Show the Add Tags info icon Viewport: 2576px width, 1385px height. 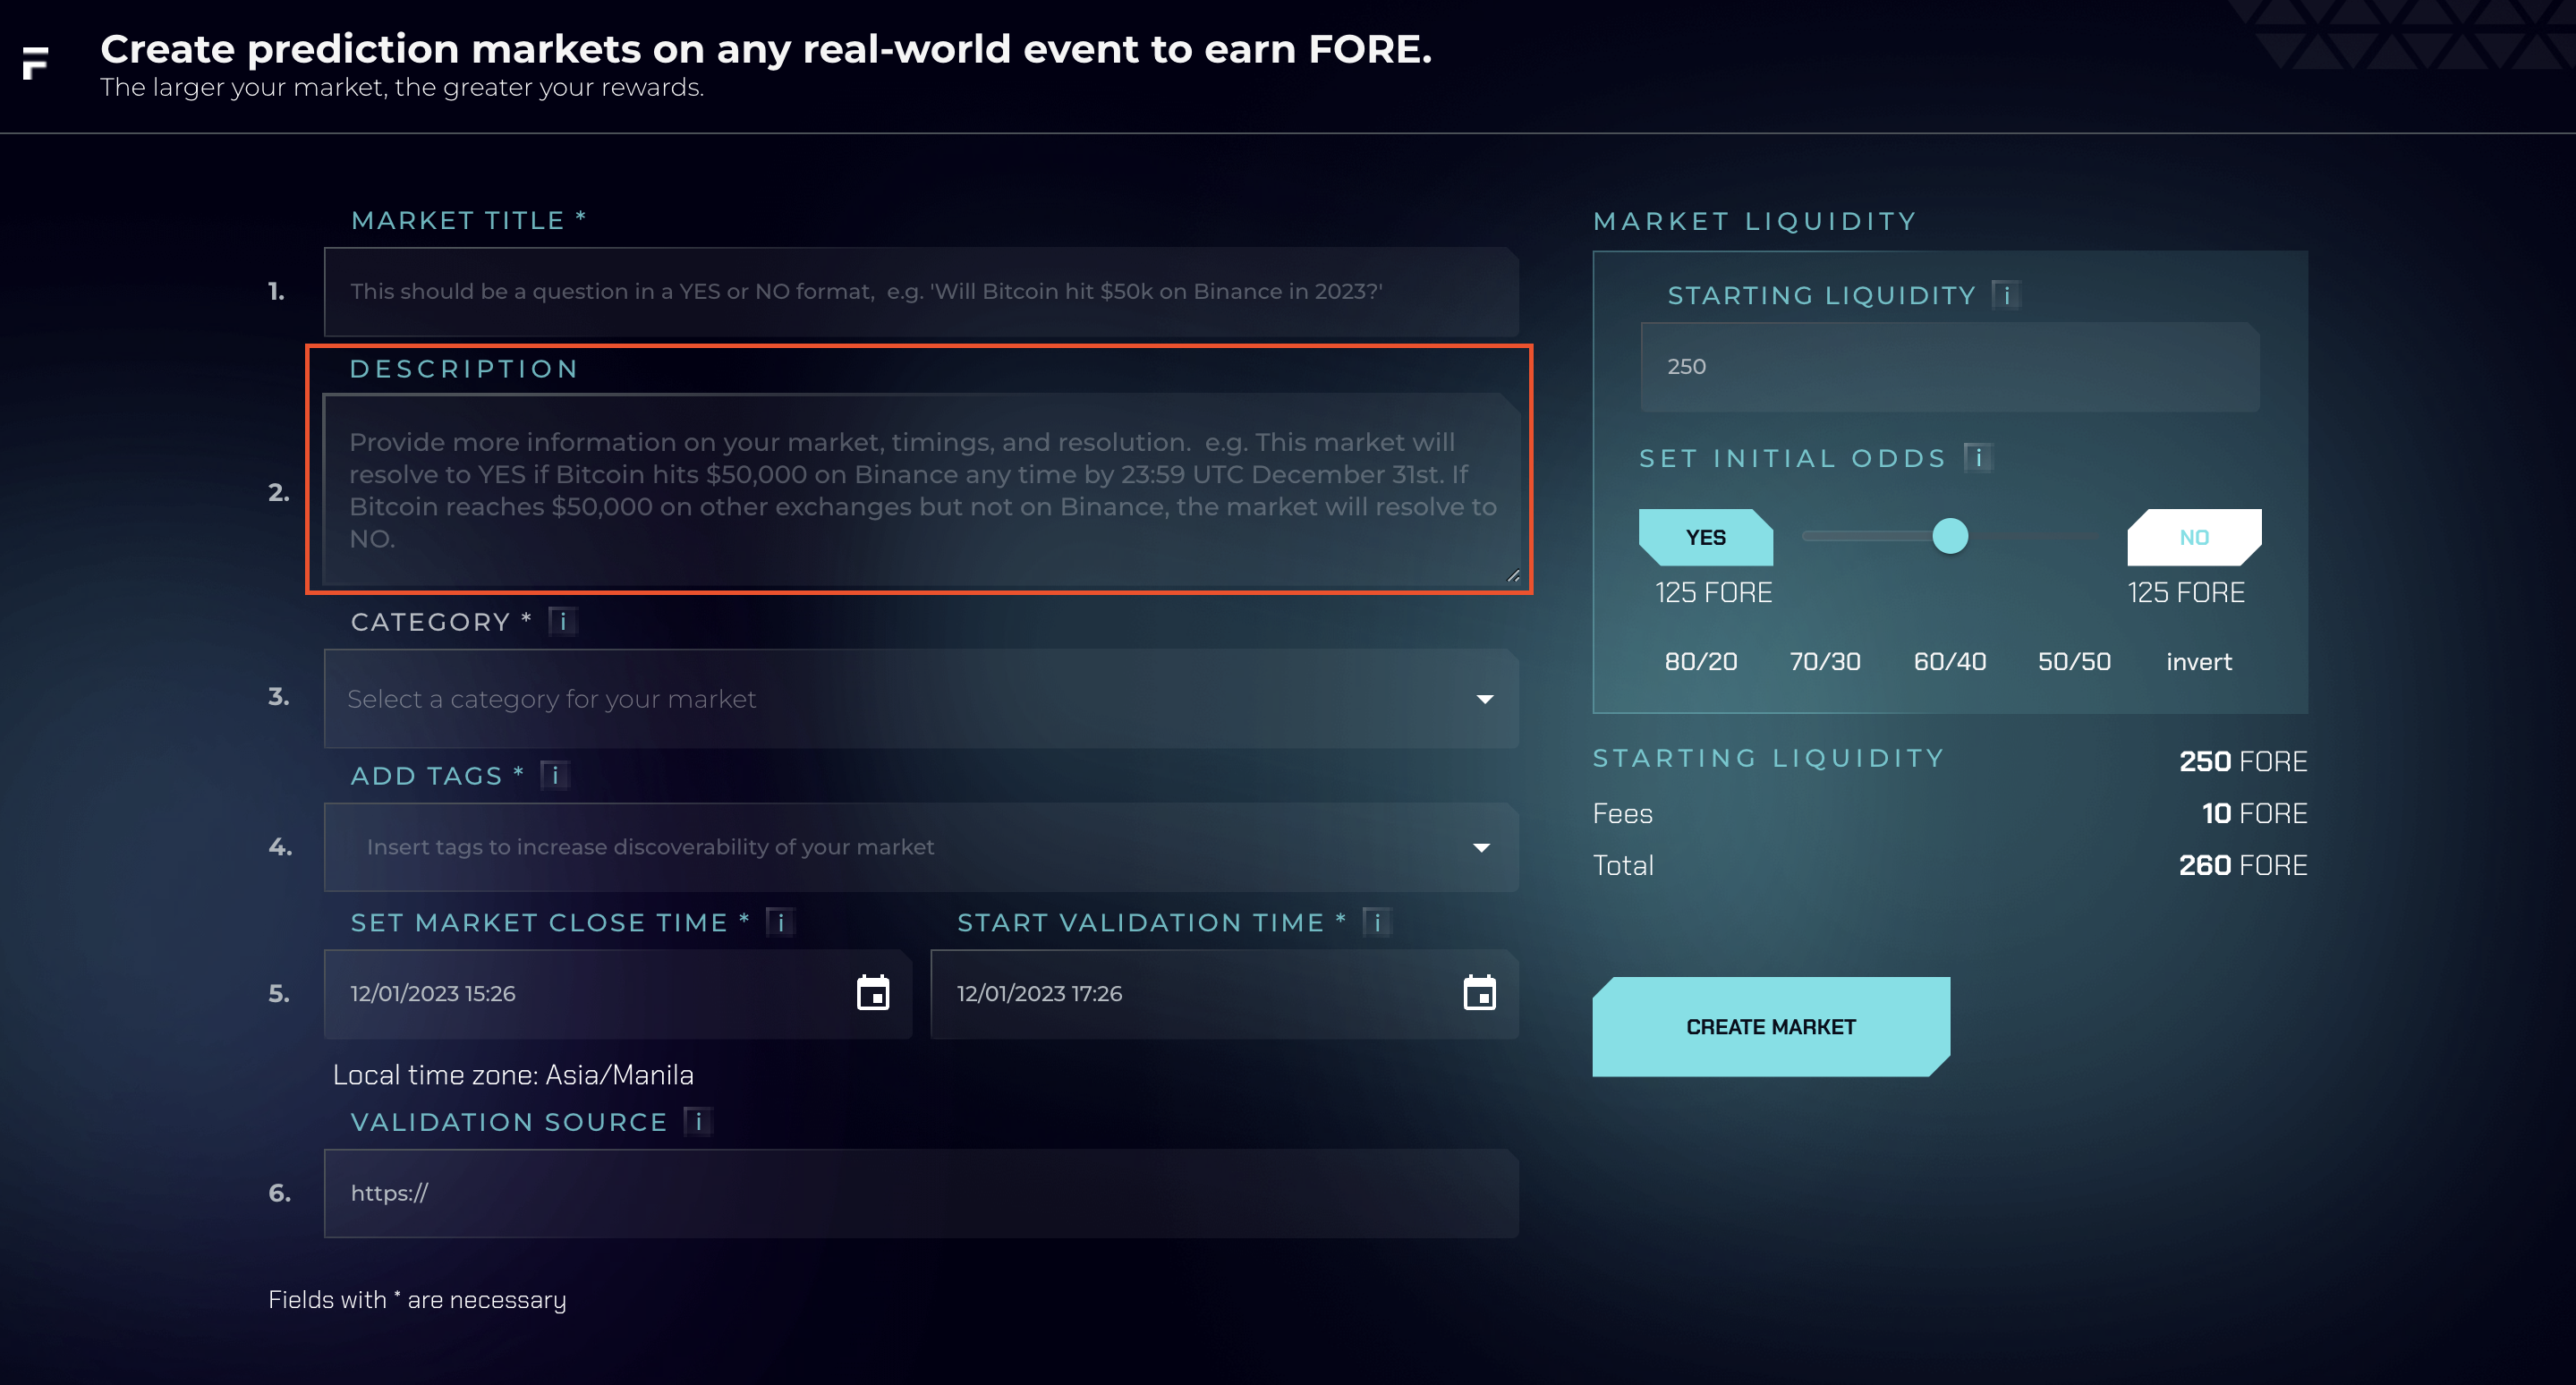tap(555, 775)
